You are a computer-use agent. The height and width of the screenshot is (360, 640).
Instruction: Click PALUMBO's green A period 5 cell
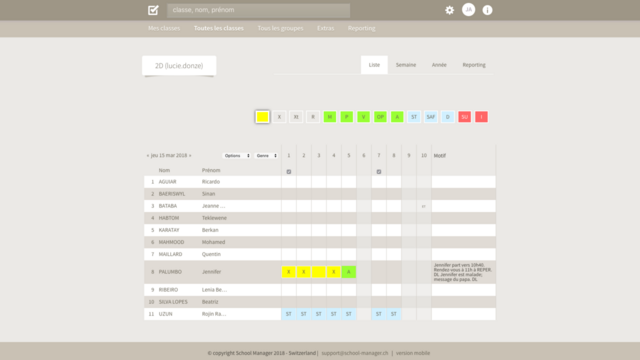[349, 272]
